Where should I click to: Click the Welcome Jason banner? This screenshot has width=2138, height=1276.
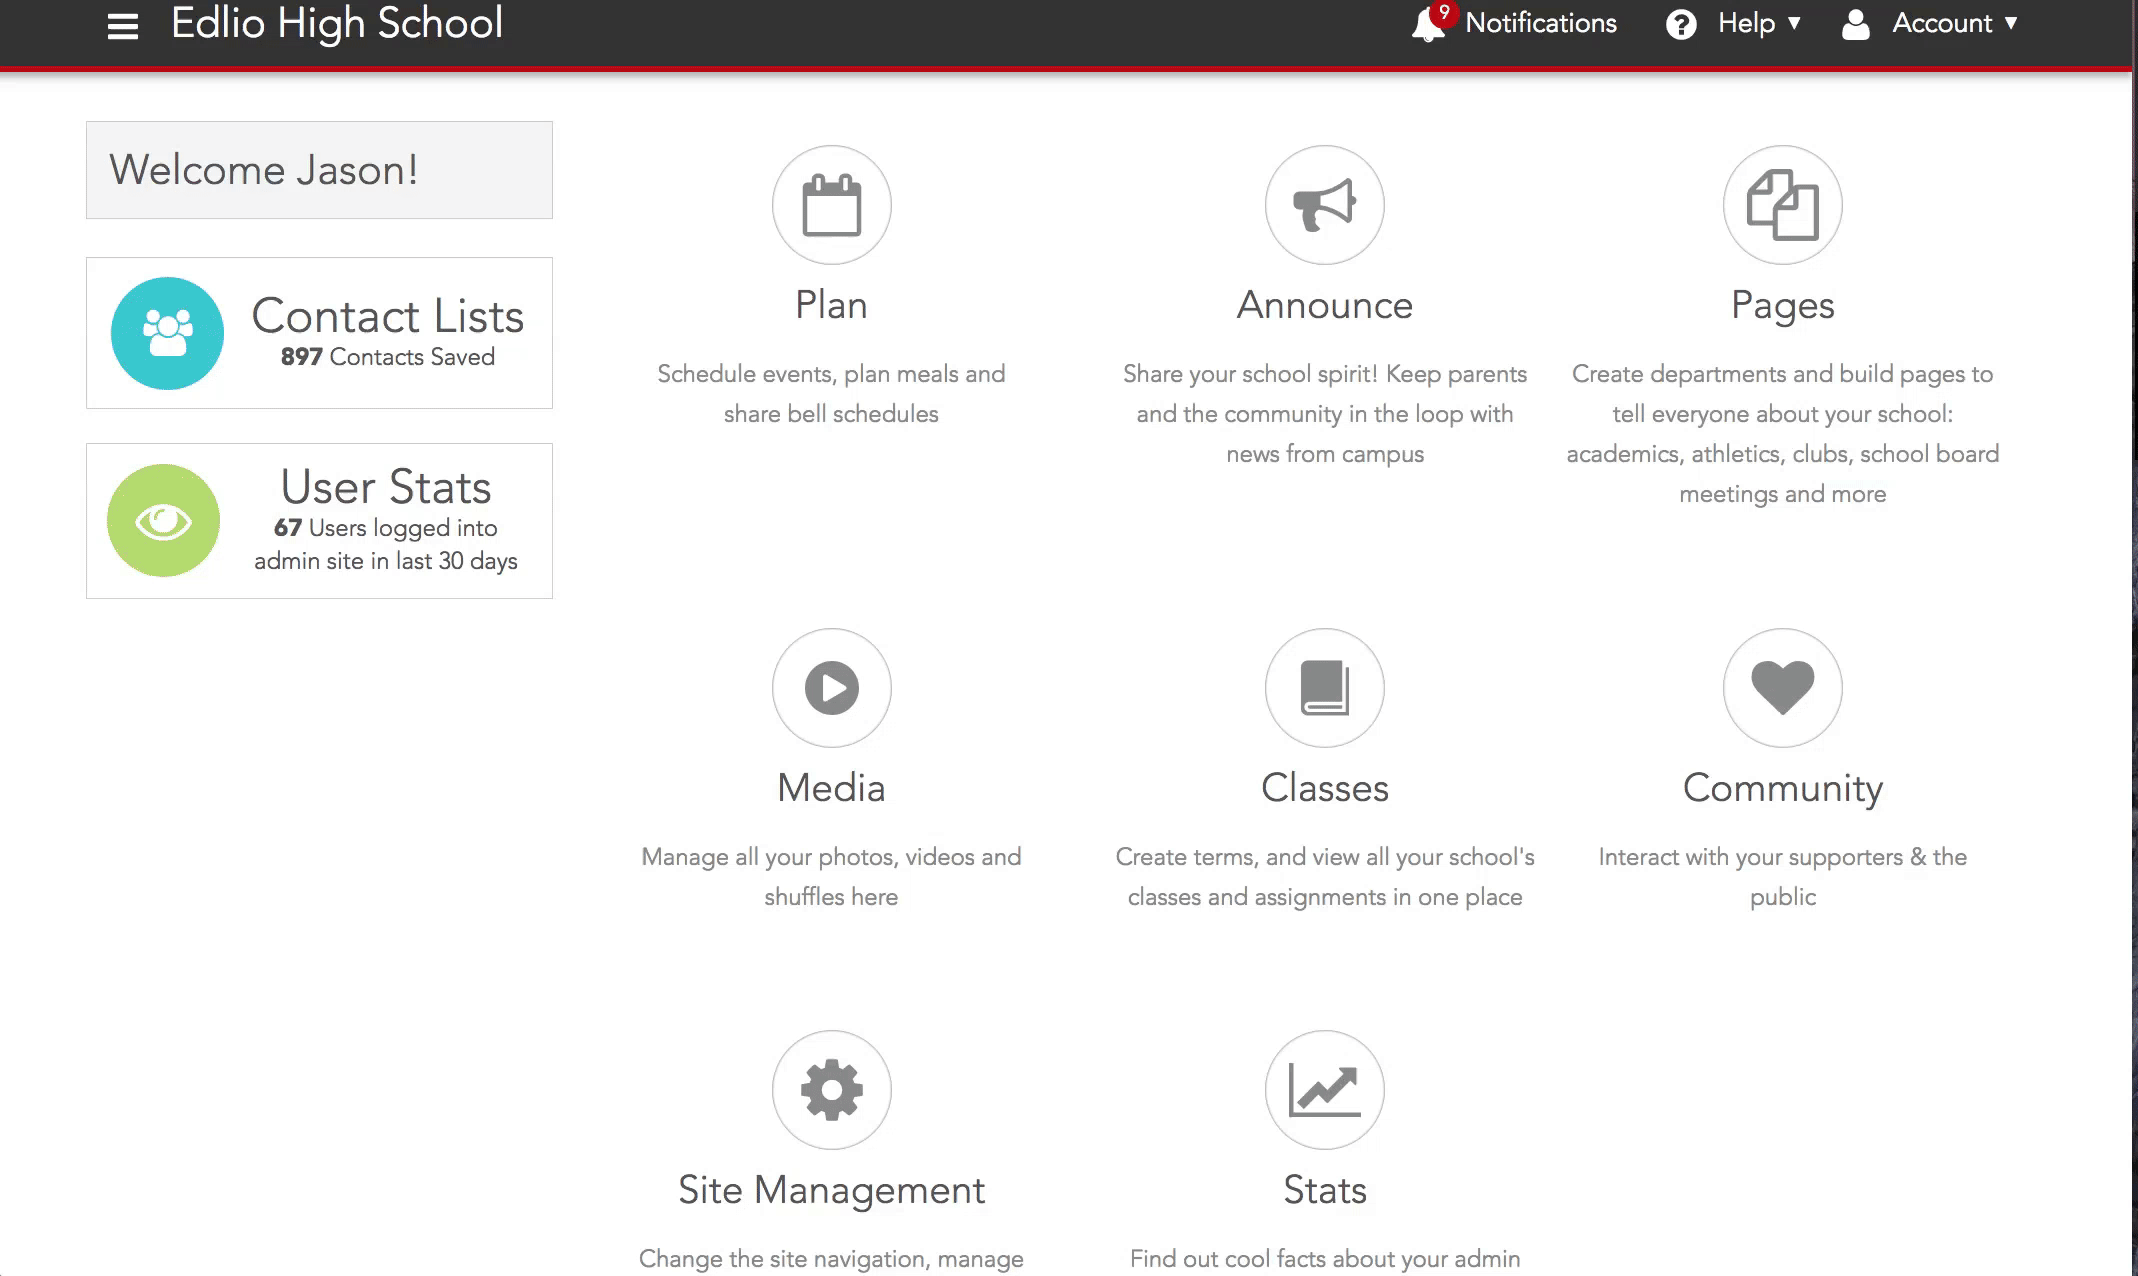(x=319, y=170)
